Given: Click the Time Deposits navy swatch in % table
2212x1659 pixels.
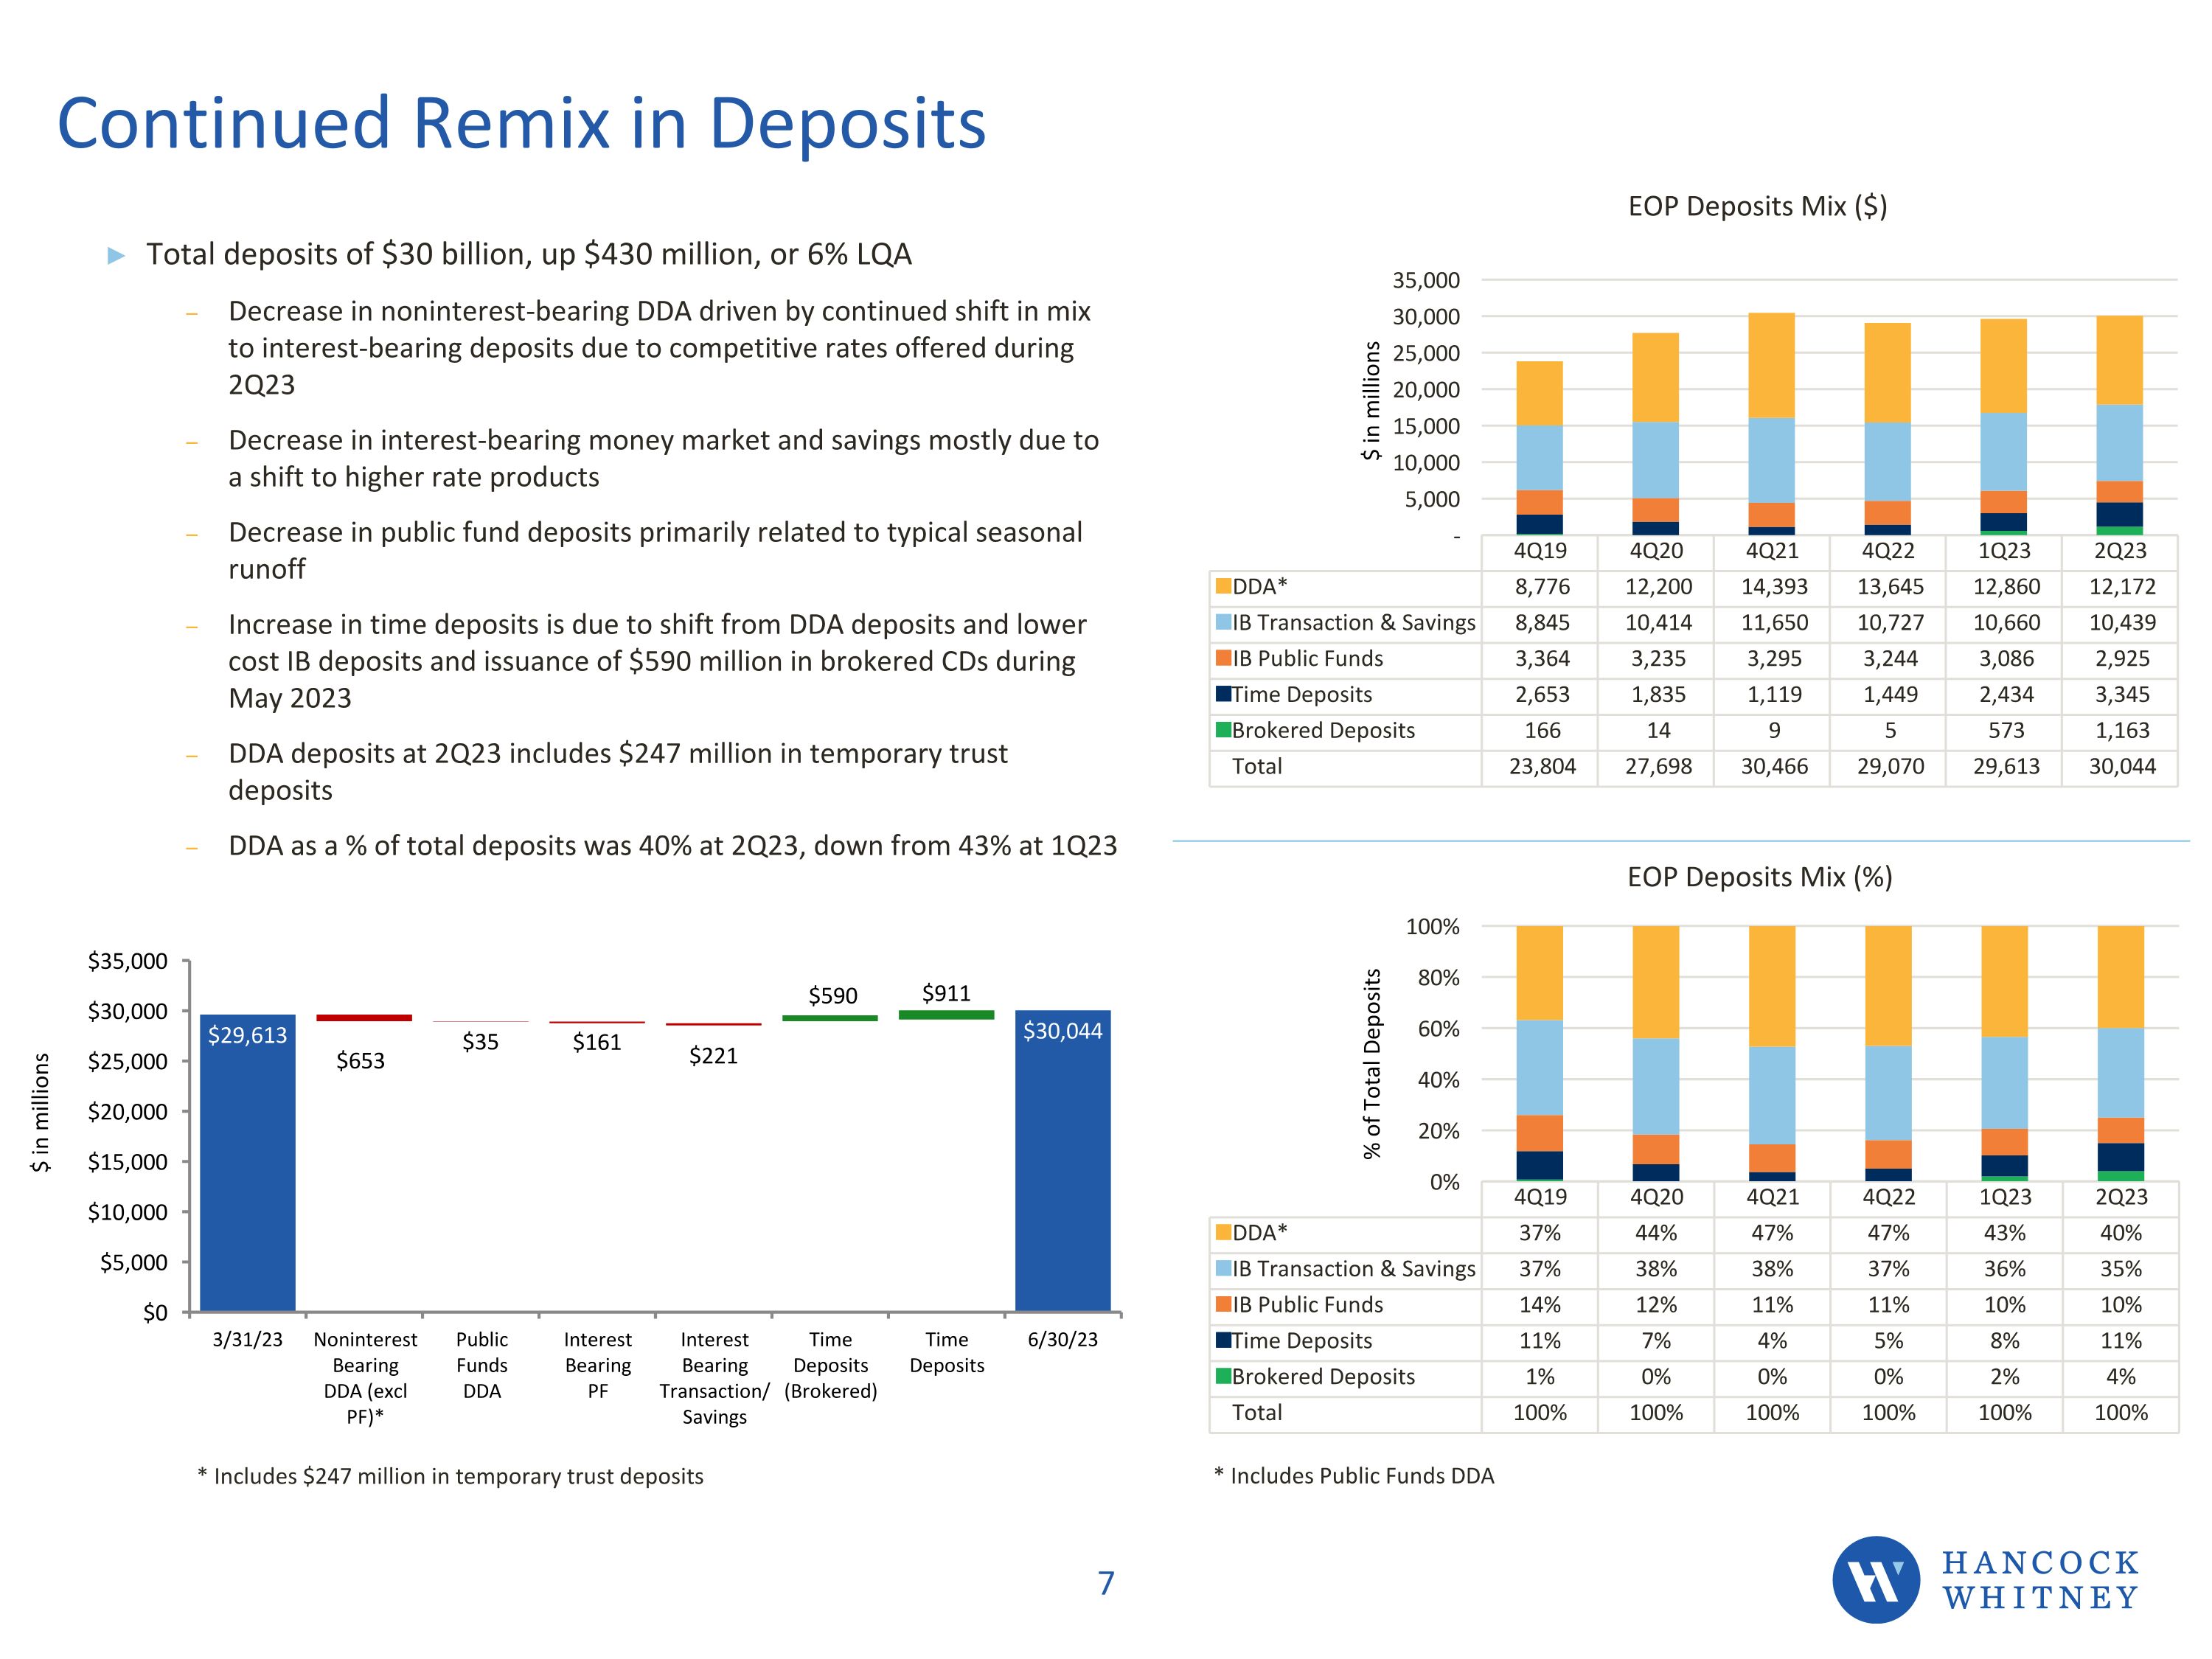Looking at the screenshot, I should point(1223,1340).
